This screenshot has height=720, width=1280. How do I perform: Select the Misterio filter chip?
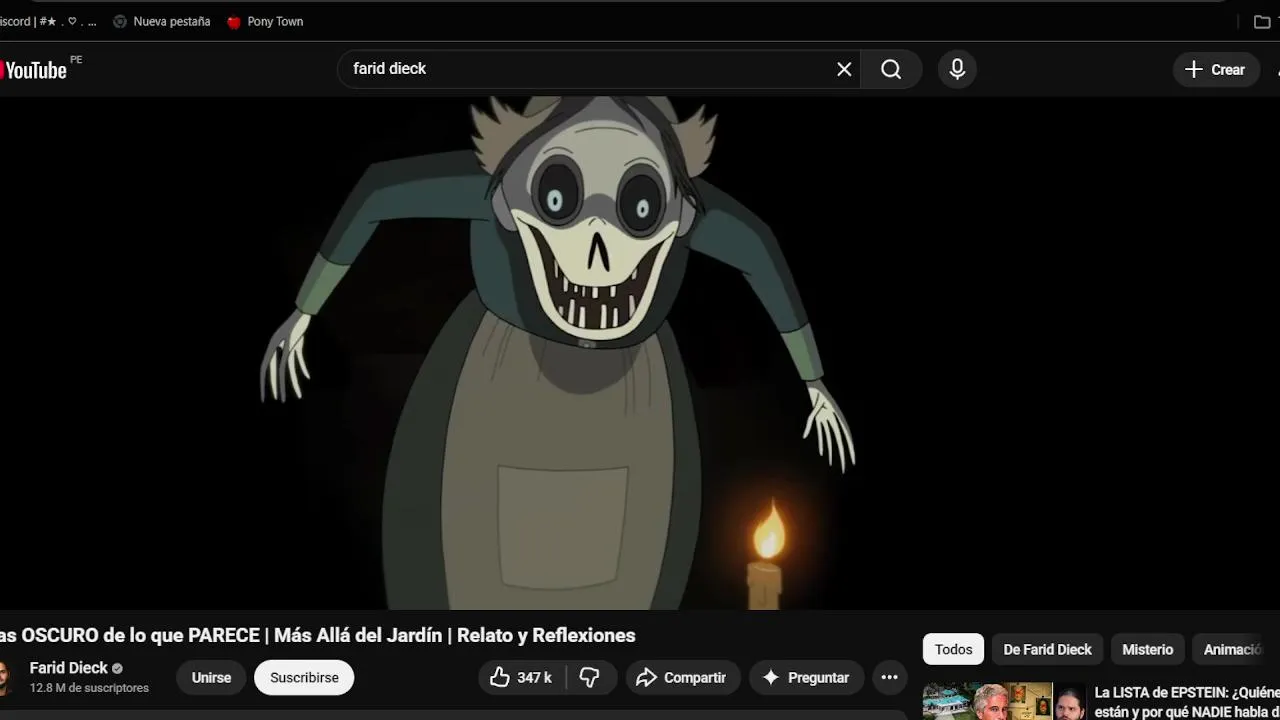pos(1147,649)
